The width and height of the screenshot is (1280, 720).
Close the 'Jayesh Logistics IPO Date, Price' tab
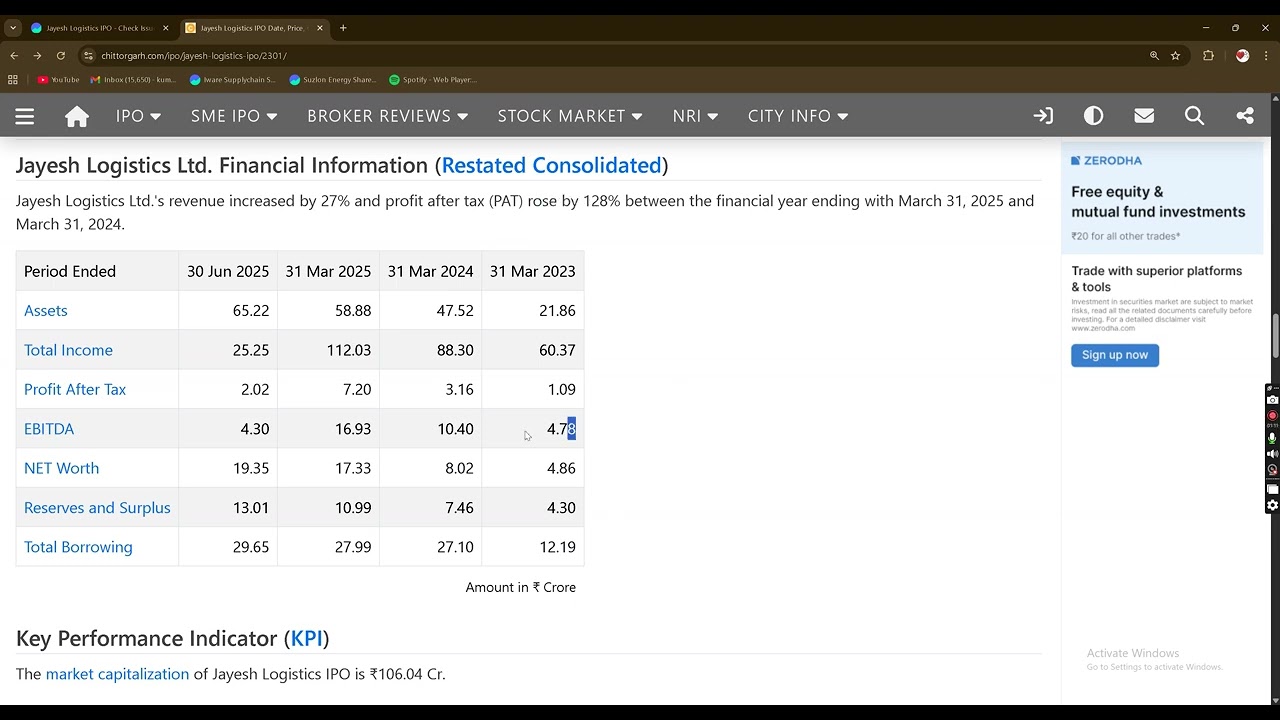pos(319,28)
